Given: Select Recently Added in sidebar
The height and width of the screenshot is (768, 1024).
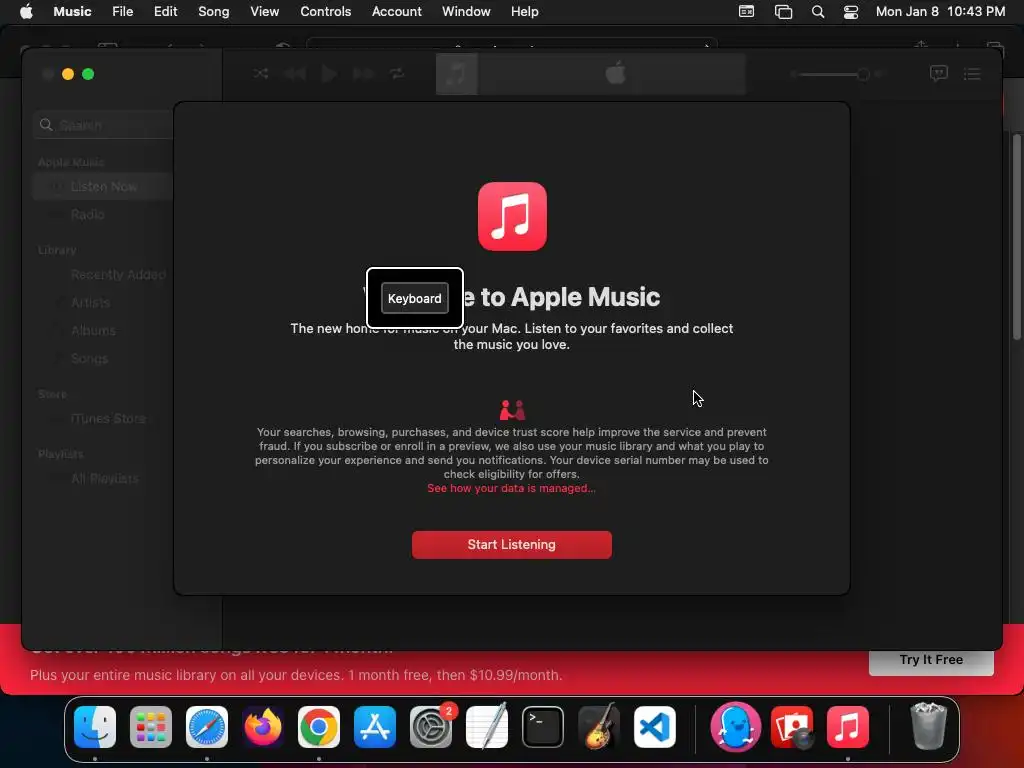Looking at the screenshot, I should tap(118, 275).
